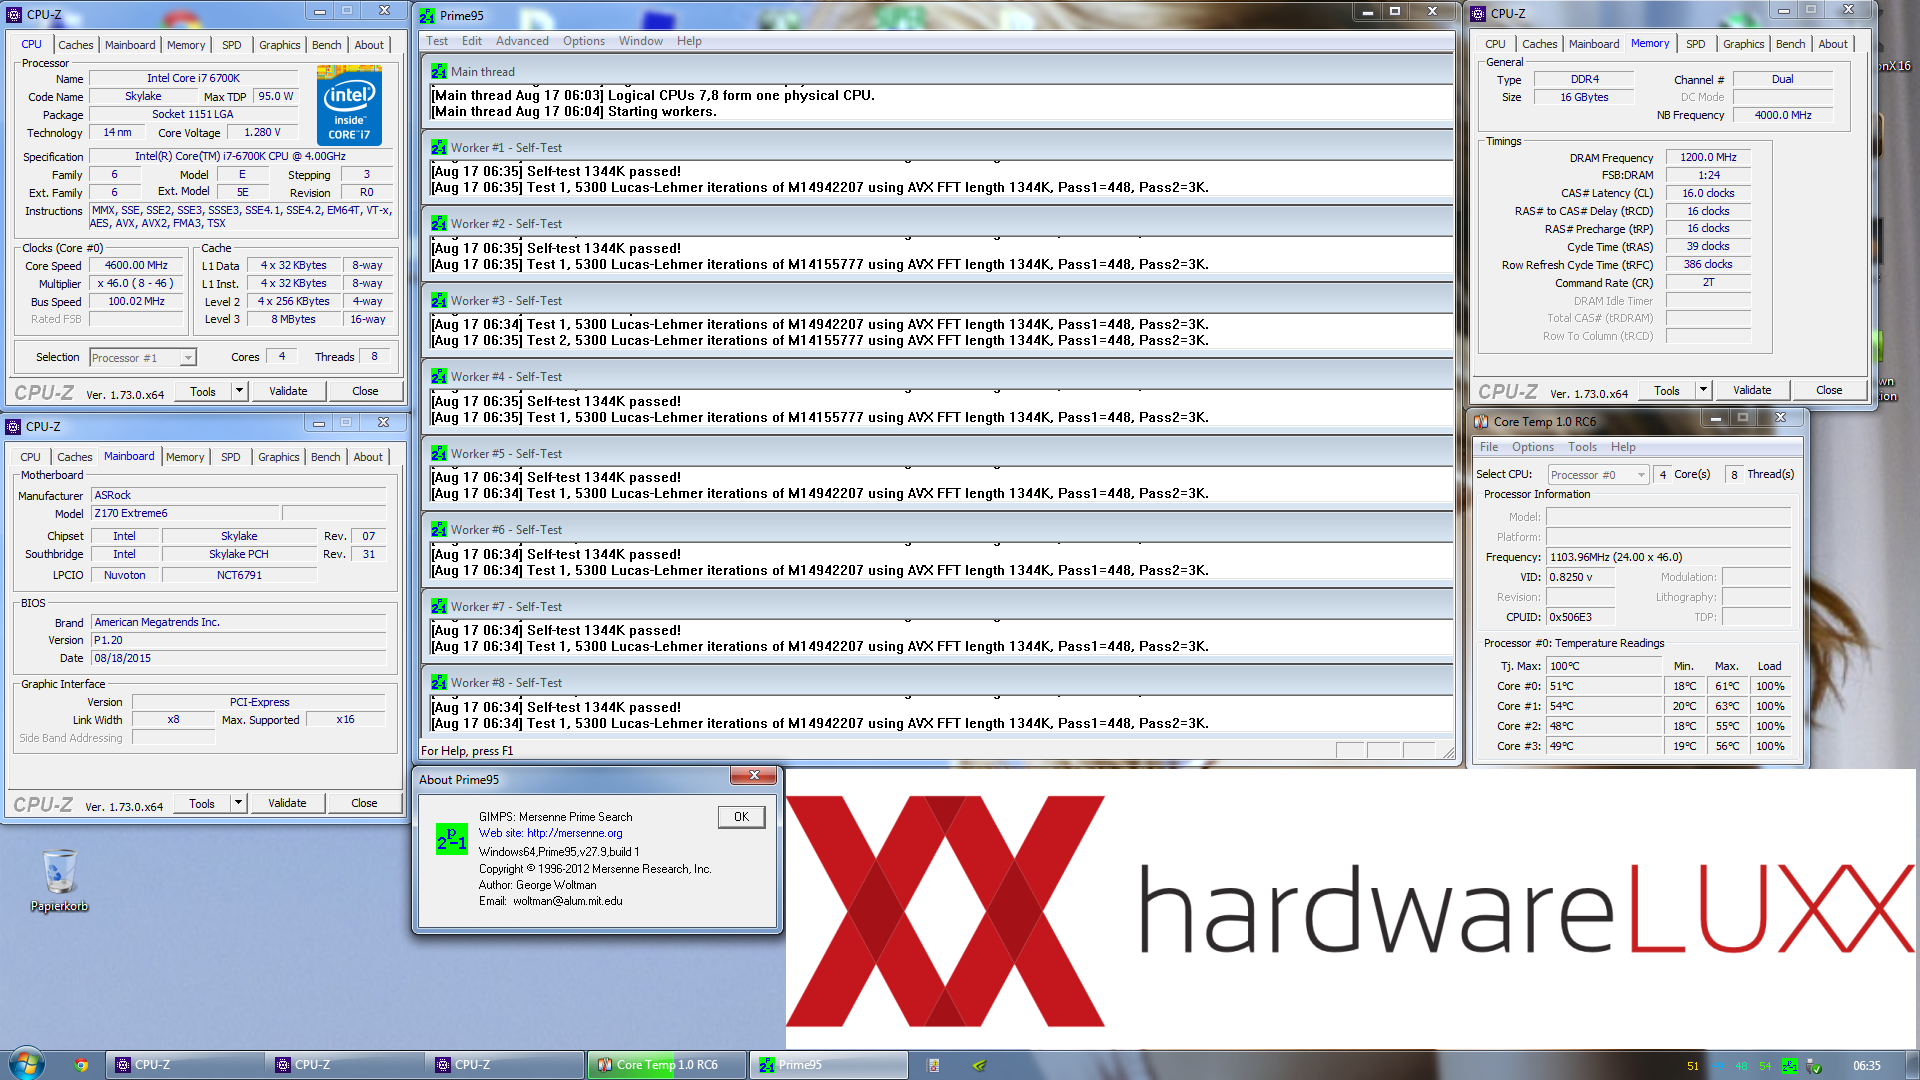Image resolution: width=1920 pixels, height=1080 pixels.
Task: Click the Worker #4 Self-Test window icon
Action: click(439, 376)
